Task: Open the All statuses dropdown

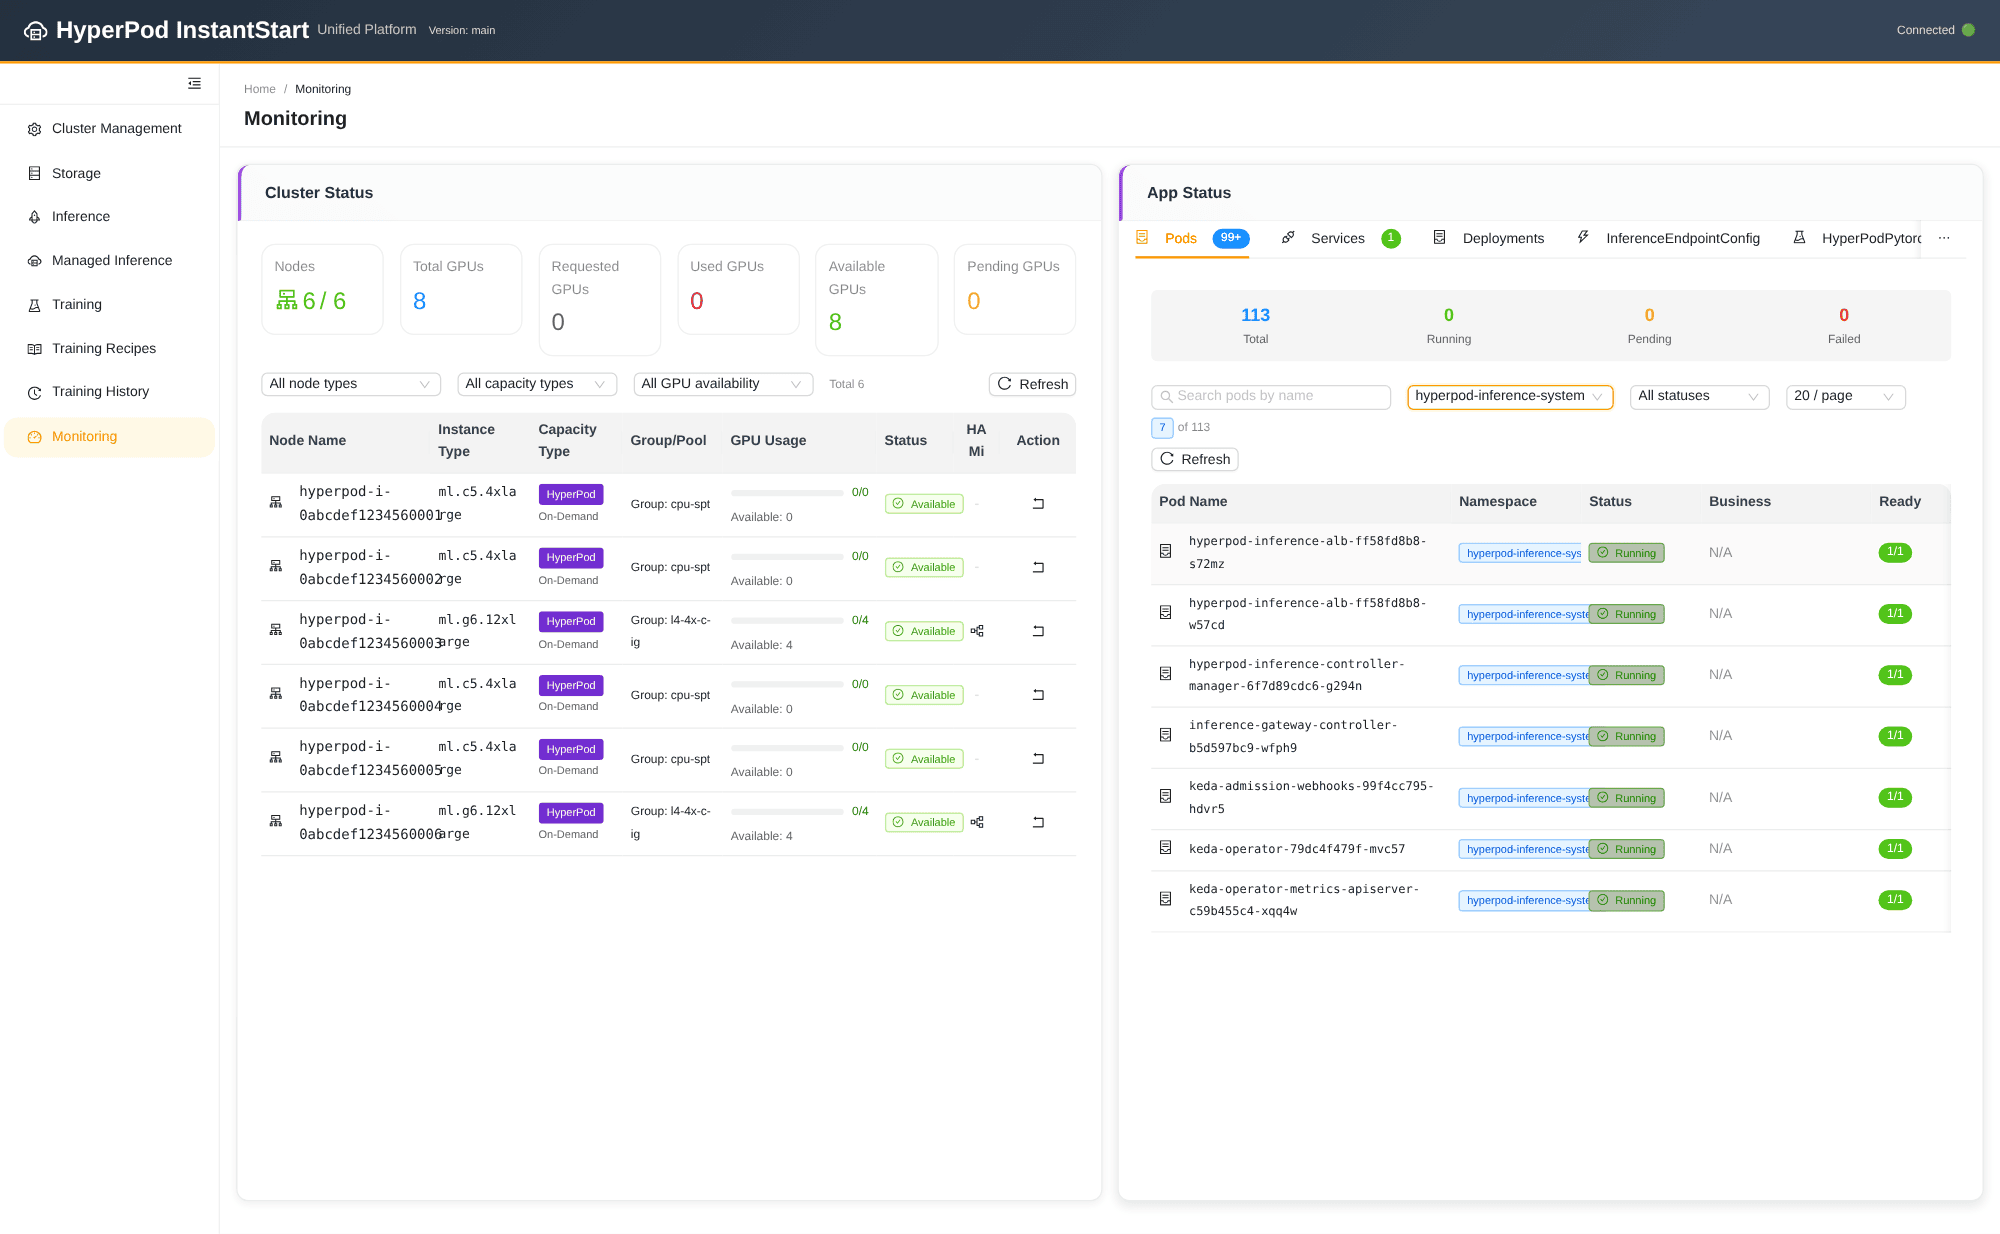Action: tap(1699, 396)
